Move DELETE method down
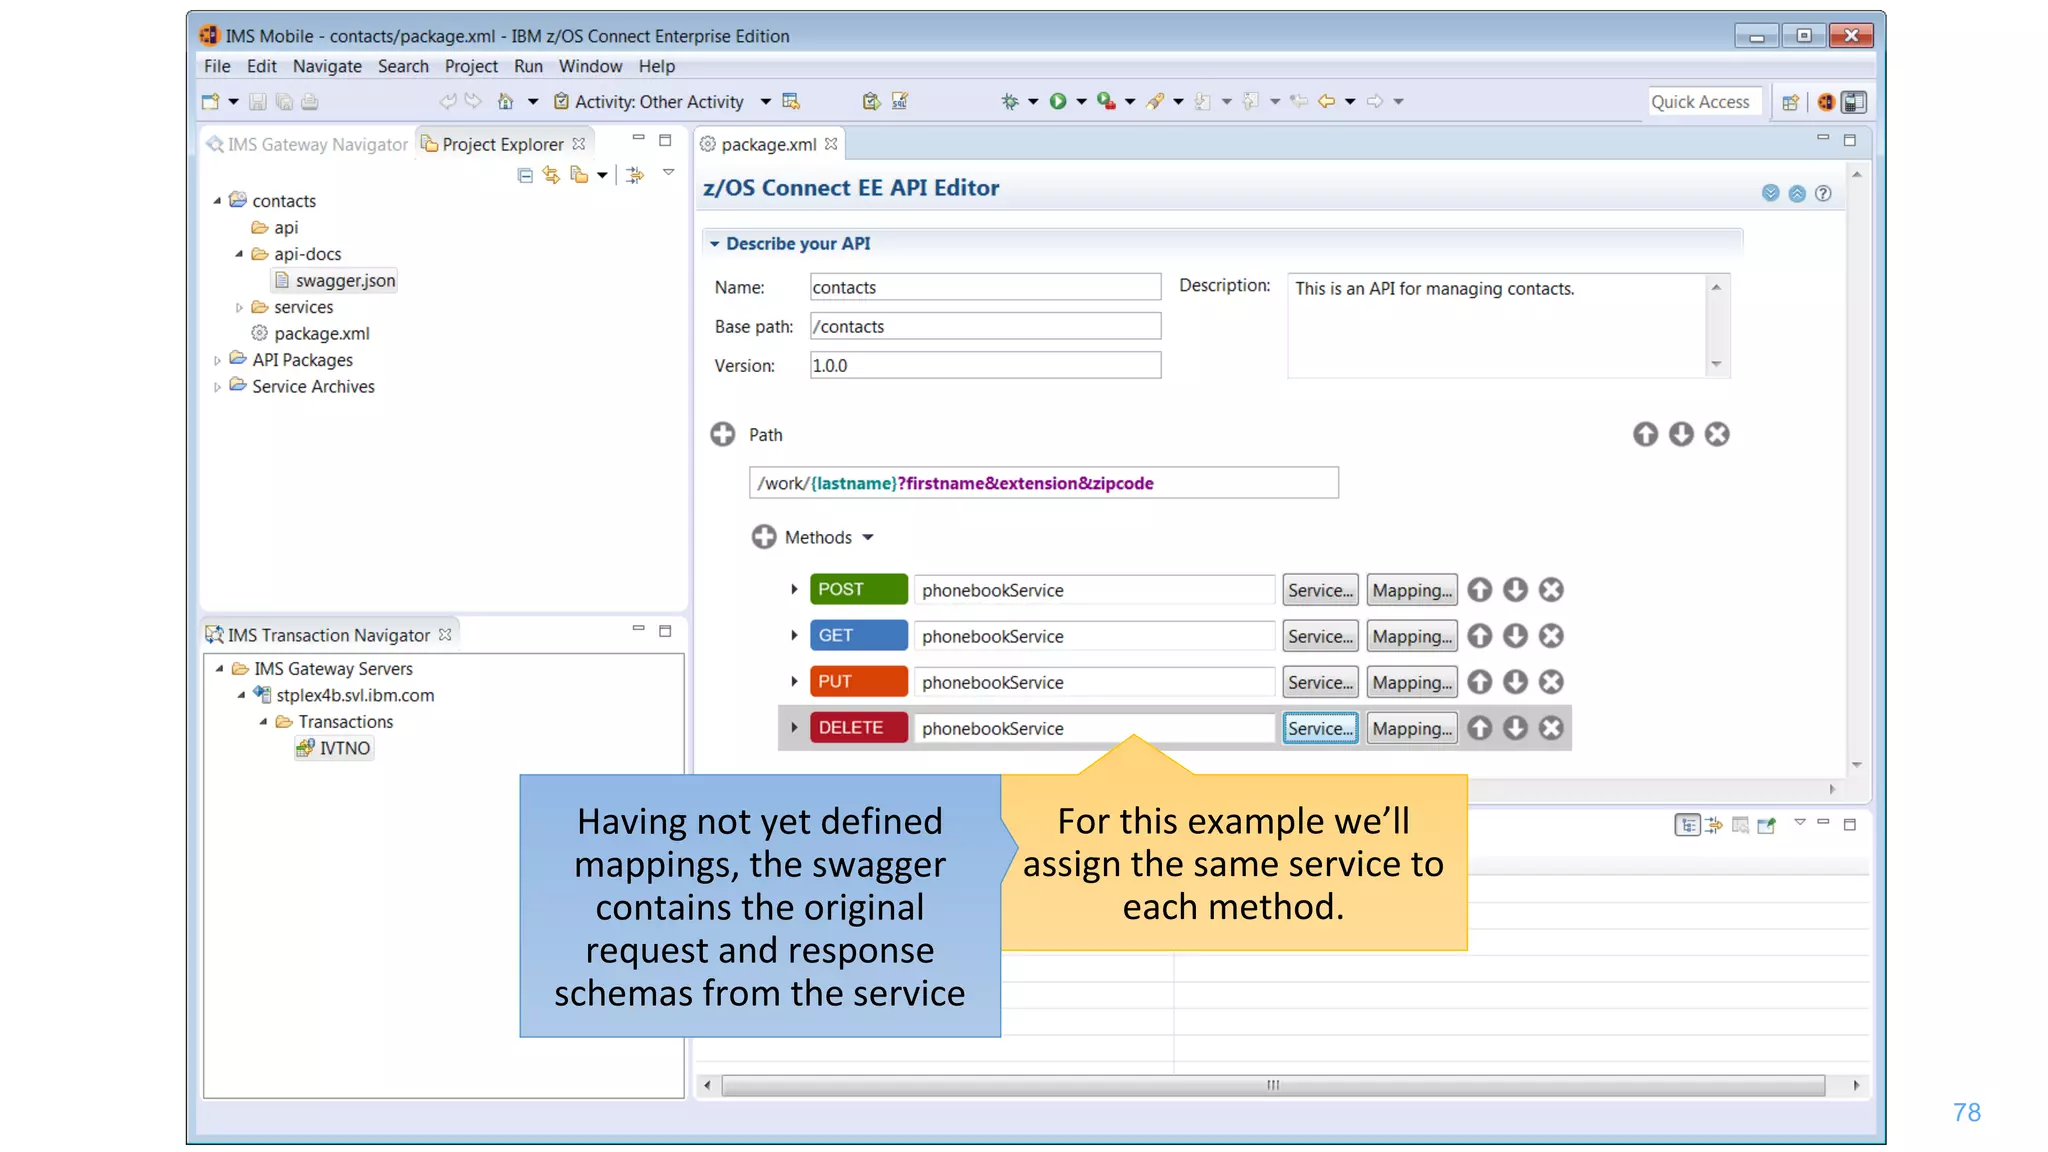2048x1152 pixels. click(1515, 728)
